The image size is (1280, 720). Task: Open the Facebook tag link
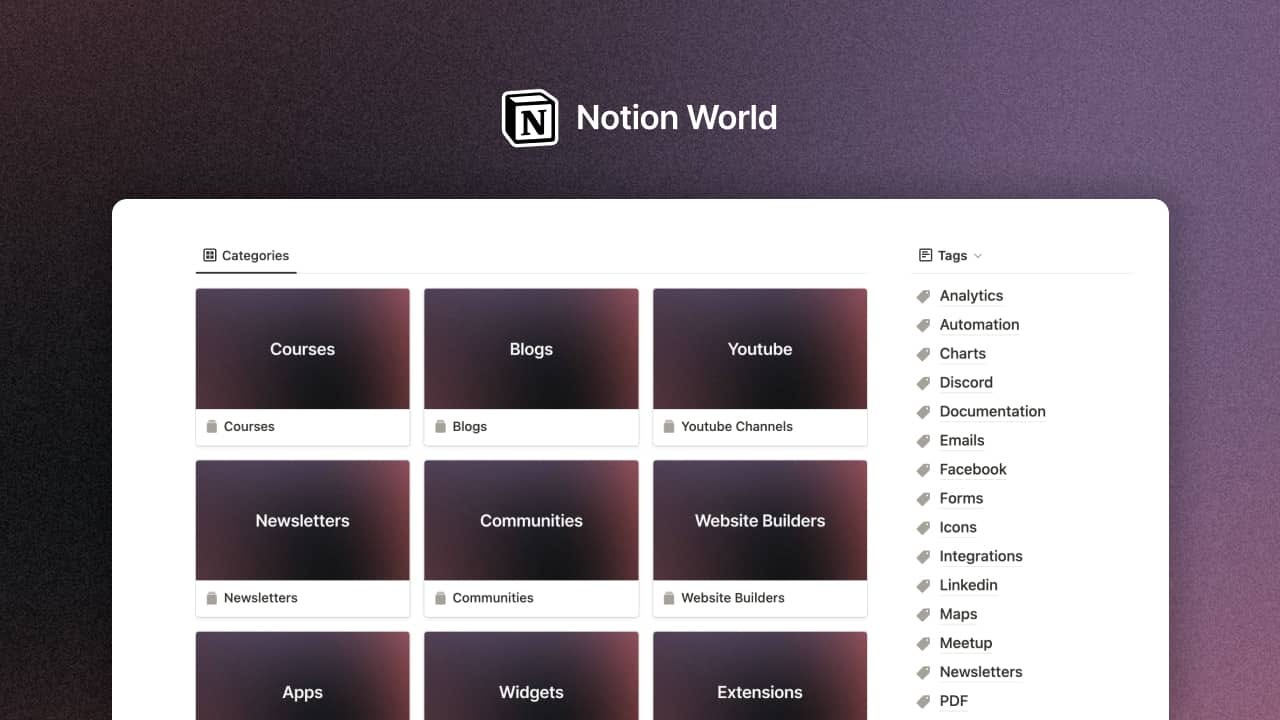pyautogui.click(x=973, y=470)
